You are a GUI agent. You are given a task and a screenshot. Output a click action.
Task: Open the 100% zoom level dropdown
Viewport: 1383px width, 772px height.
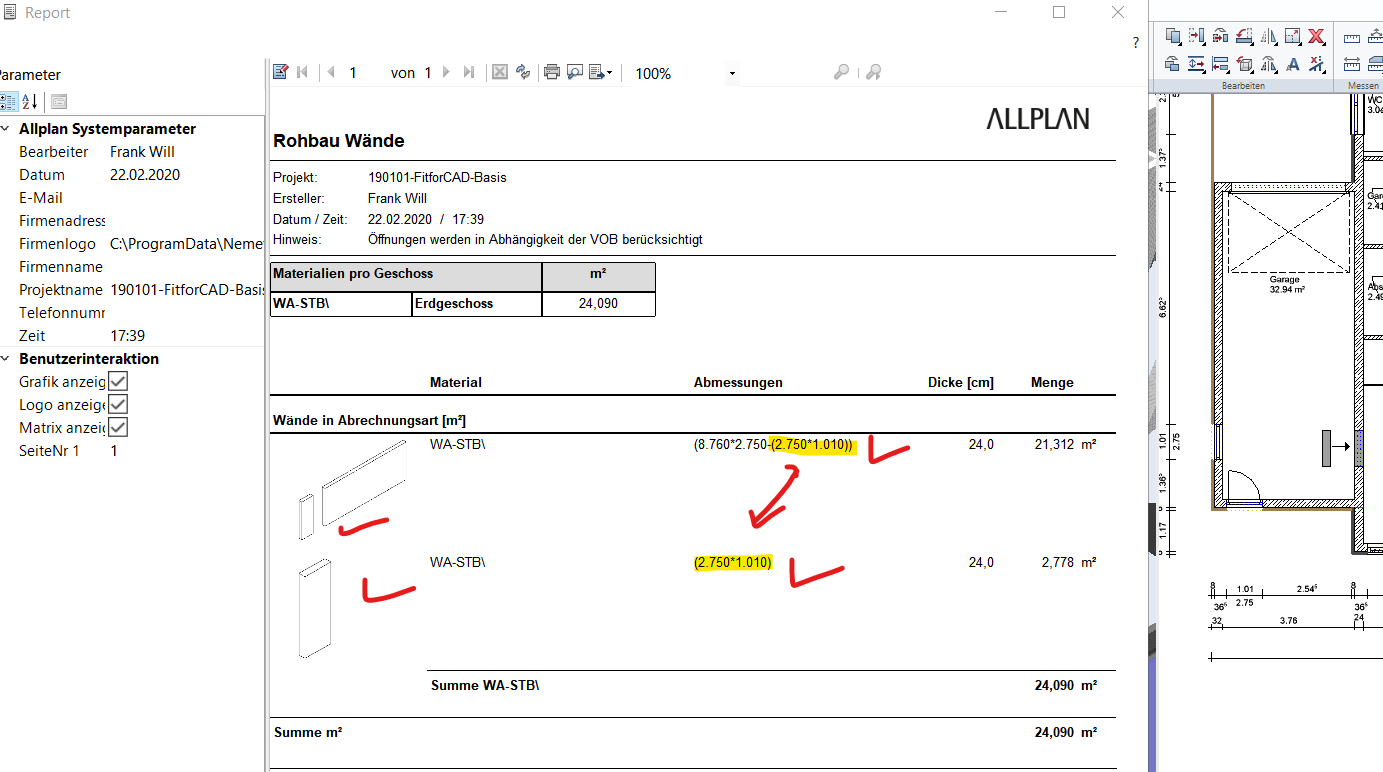coord(732,74)
